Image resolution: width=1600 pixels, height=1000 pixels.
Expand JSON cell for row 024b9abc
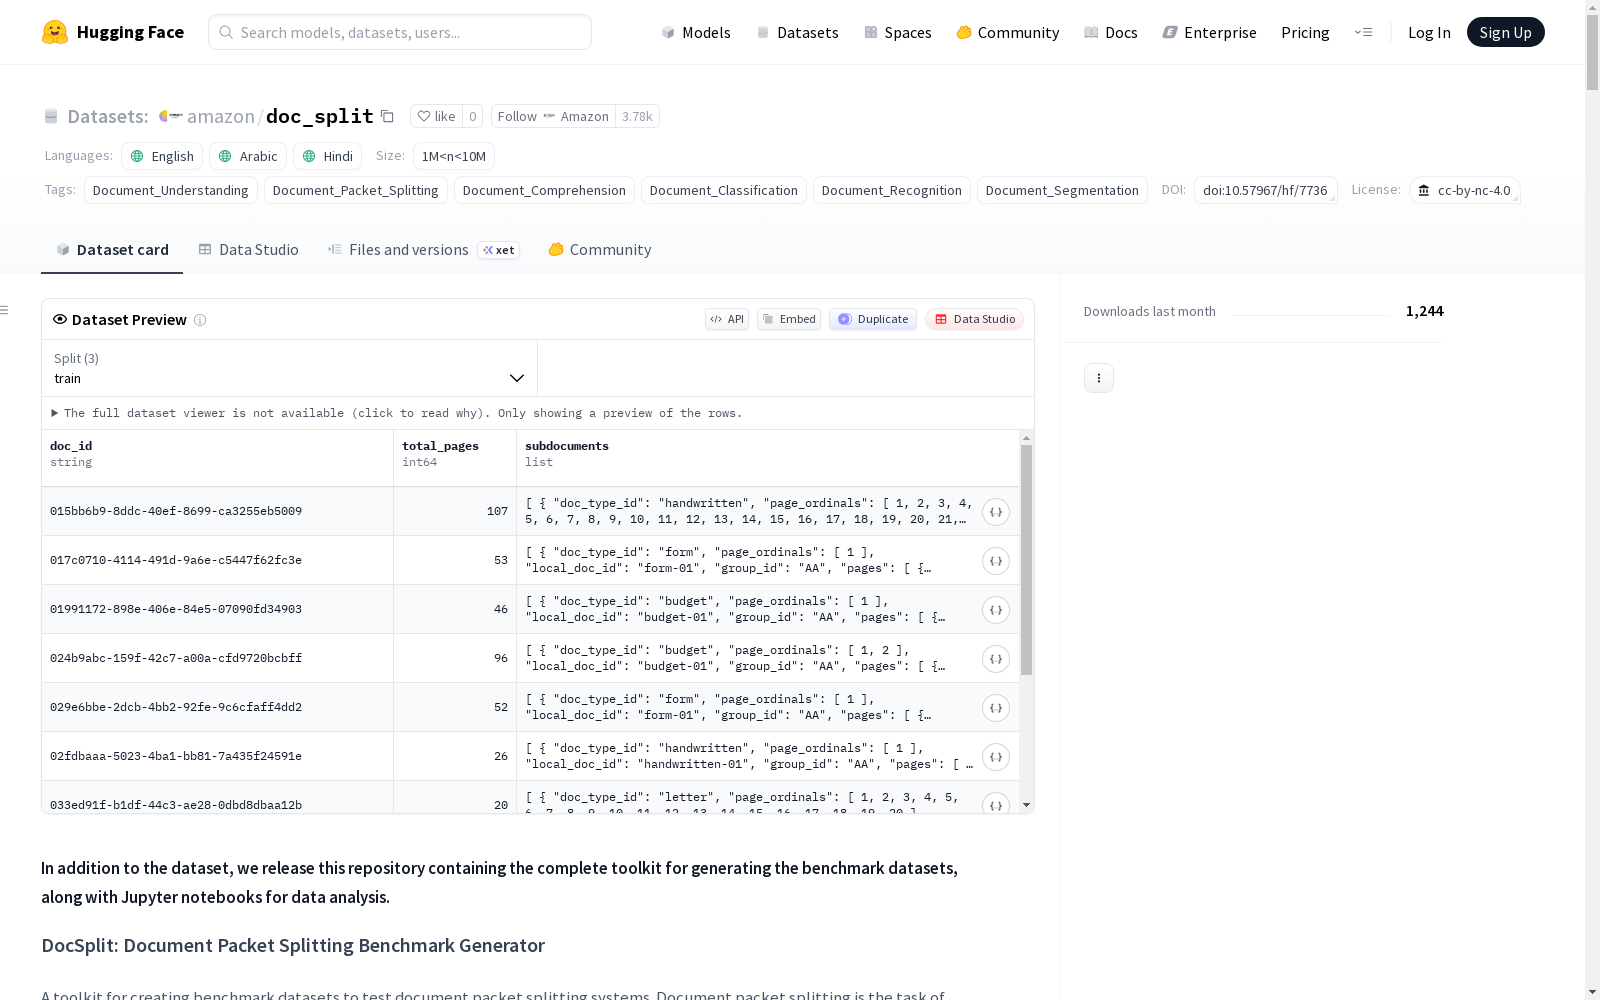tap(996, 659)
